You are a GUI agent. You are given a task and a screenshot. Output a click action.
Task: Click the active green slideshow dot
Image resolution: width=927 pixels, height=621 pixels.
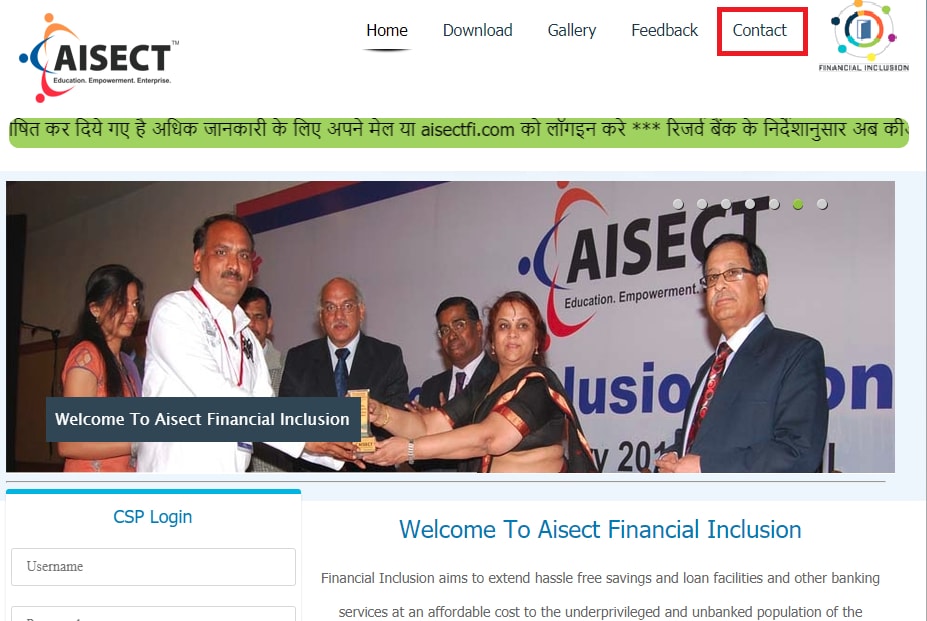(798, 204)
